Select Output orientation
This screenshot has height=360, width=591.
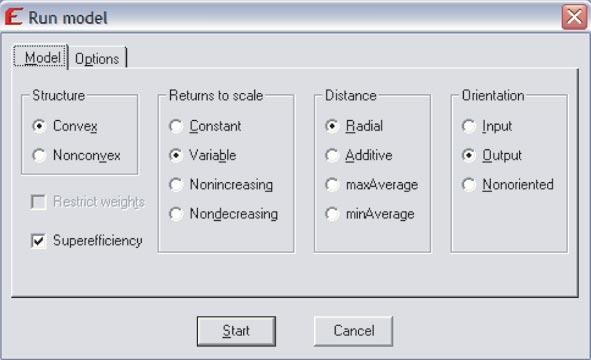(x=469, y=155)
